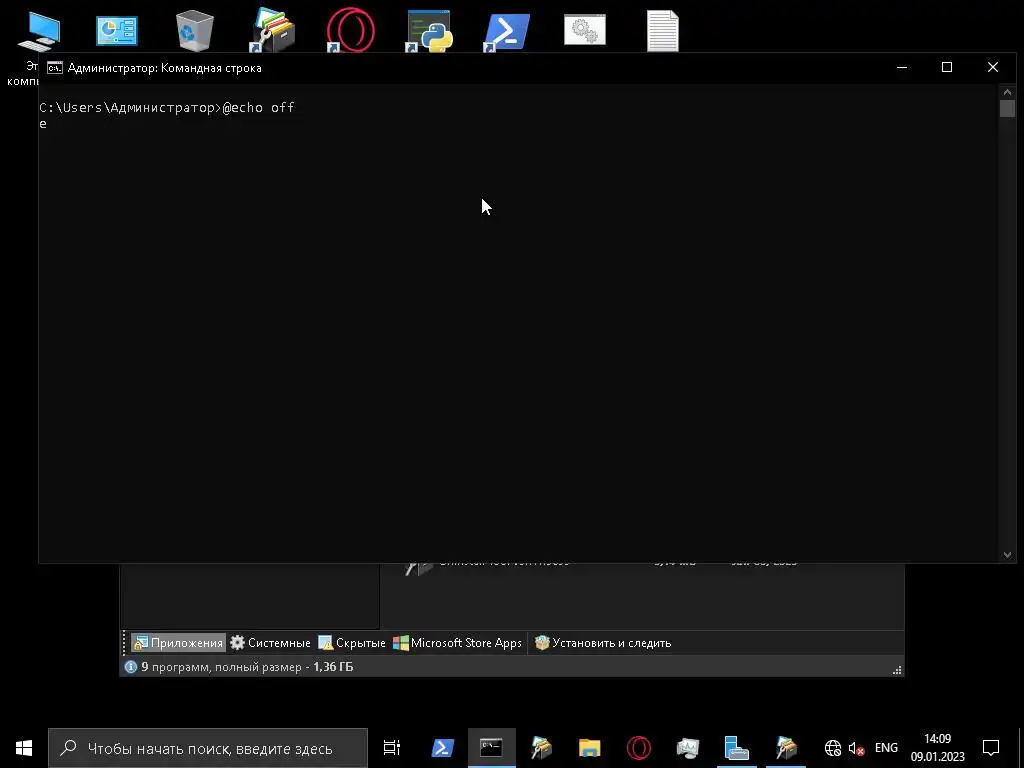Click the taskbar search box
This screenshot has height=768, width=1024.
pyautogui.click(x=208, y=748)
